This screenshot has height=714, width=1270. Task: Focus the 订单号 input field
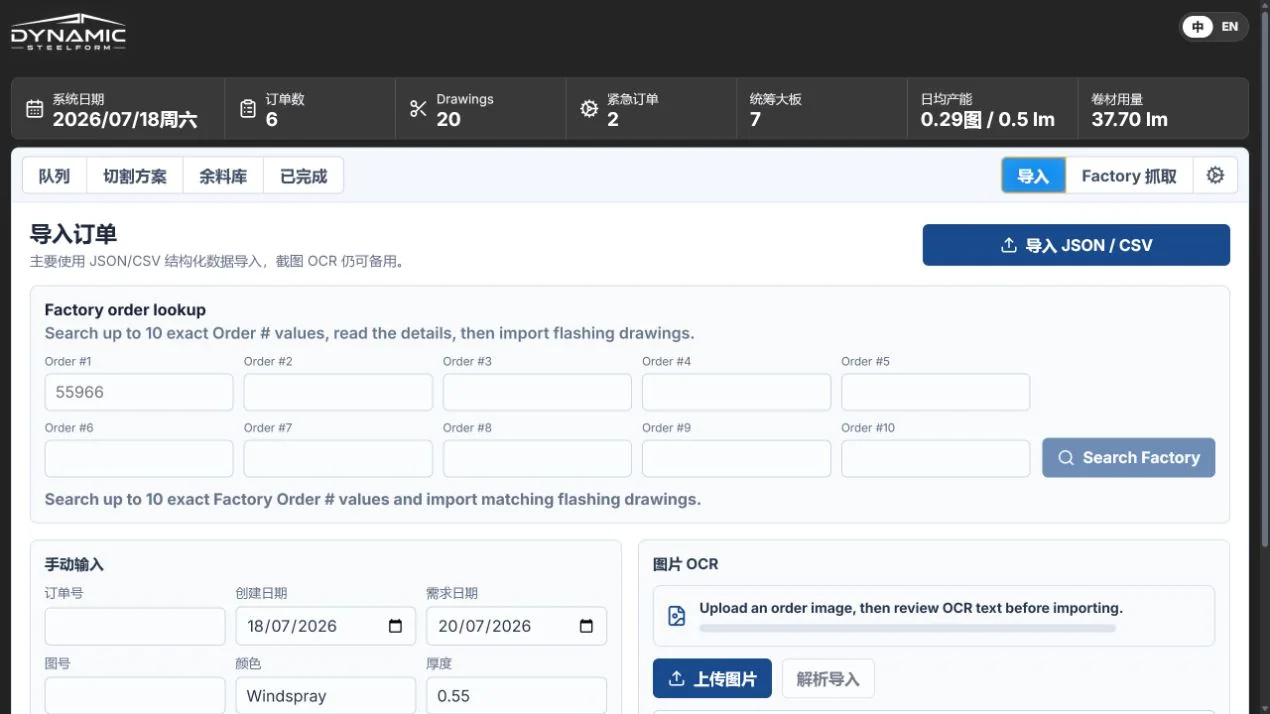point(135,626)
